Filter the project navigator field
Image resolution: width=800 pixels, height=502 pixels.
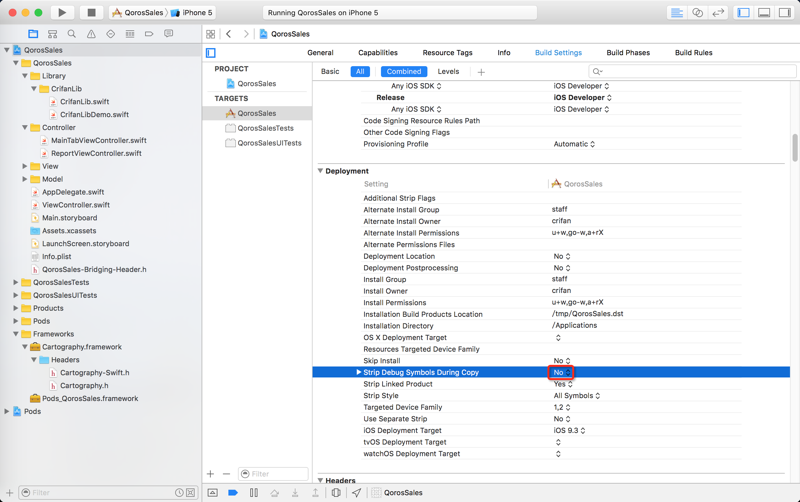click(x=108, y=492)
